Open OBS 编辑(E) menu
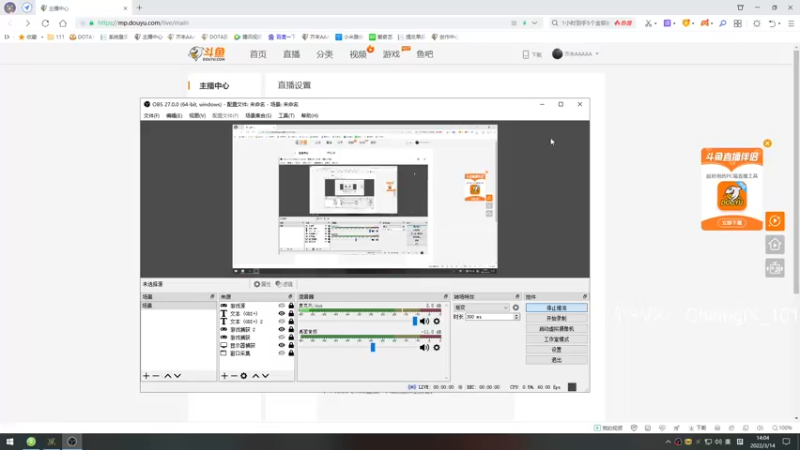This screenshot has height=450, width=800. coord(174,116)
